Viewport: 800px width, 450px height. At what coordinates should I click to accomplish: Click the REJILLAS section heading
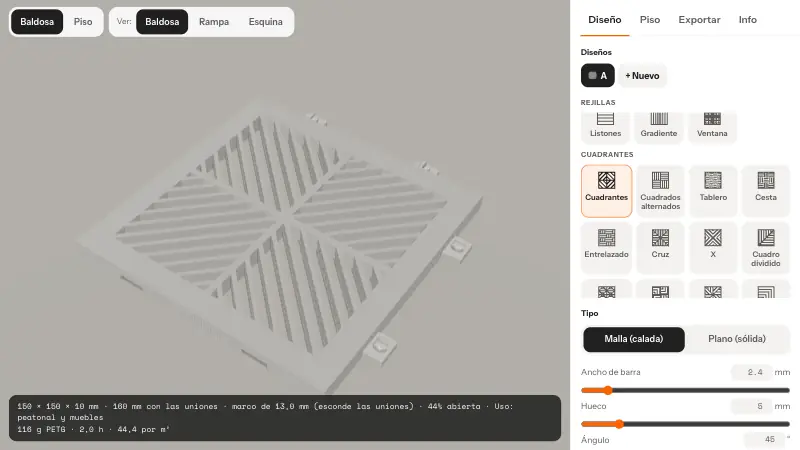[598, 103]
